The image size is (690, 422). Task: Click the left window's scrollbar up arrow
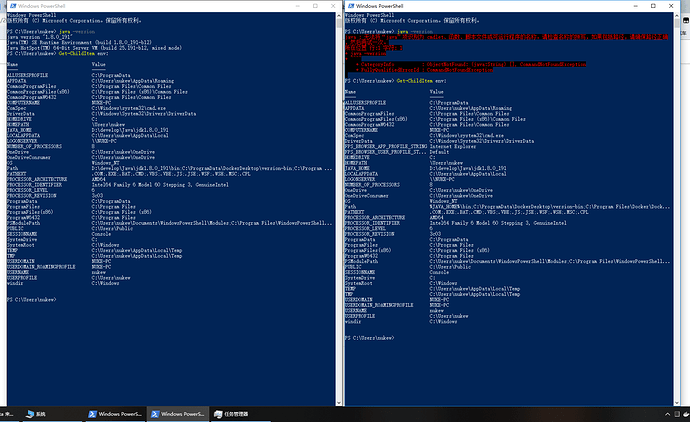pyautogui.click(x=339, y=15)
